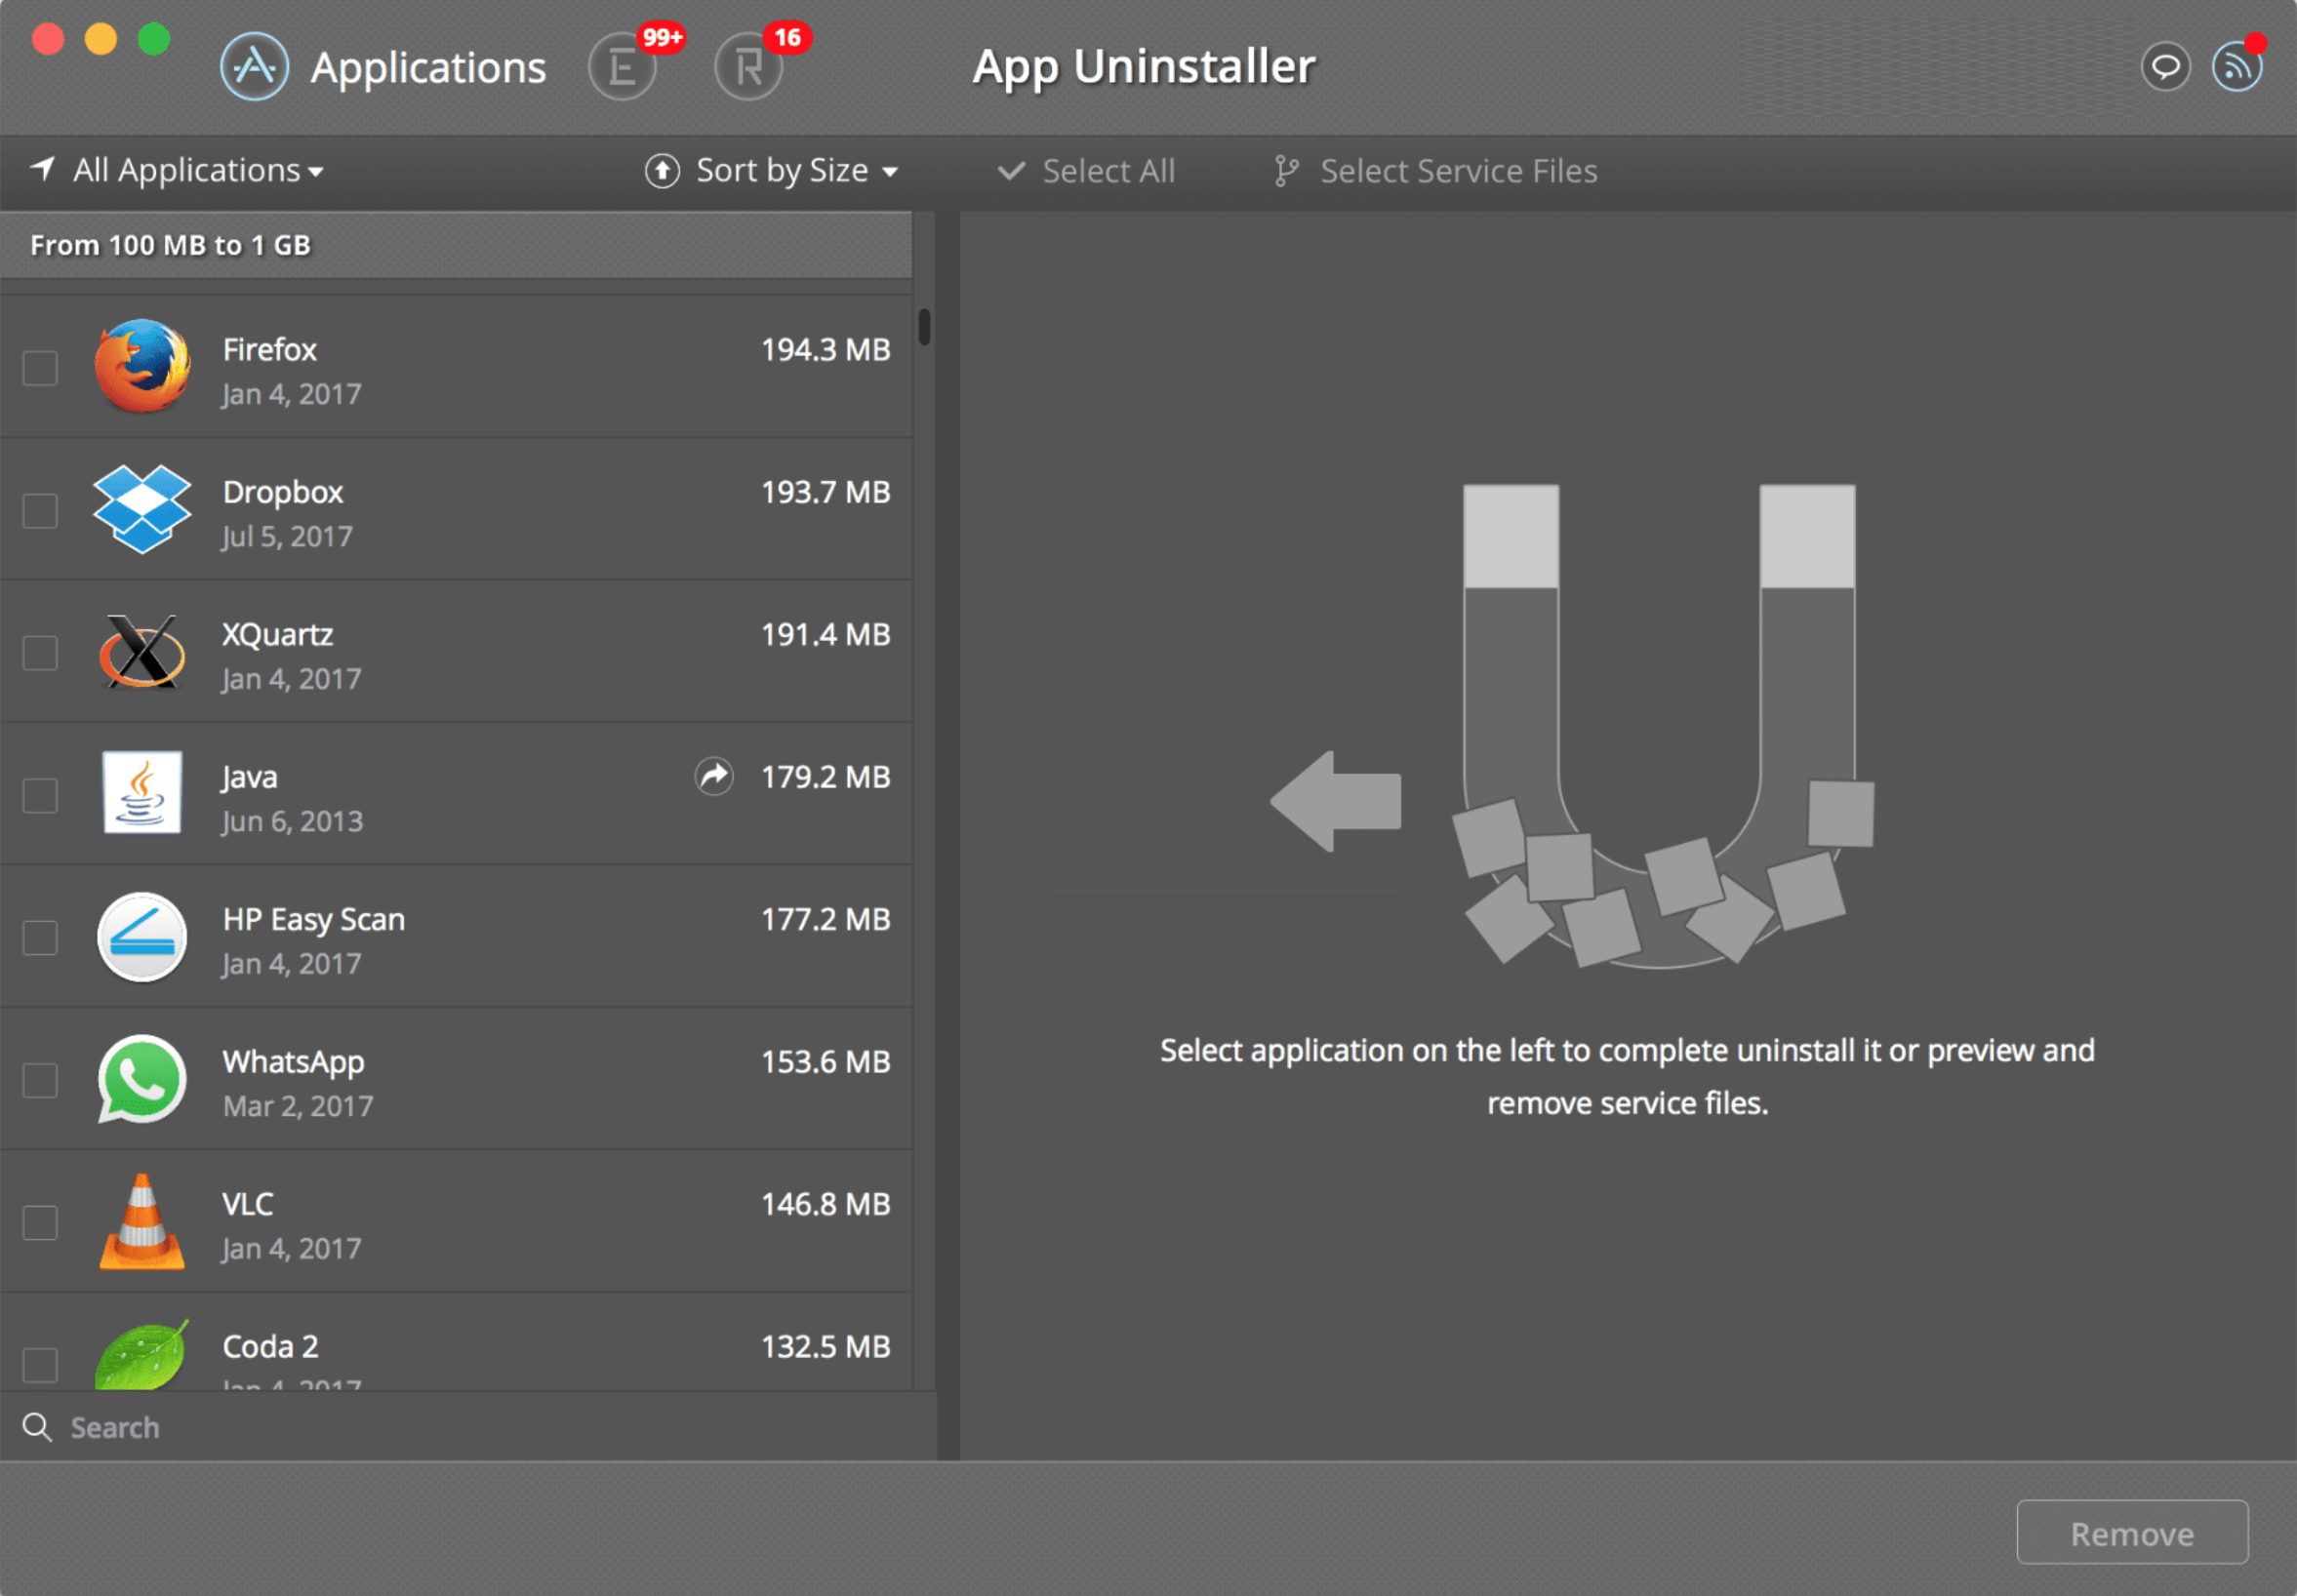Click the VLC cone icon

[142, 1221]
